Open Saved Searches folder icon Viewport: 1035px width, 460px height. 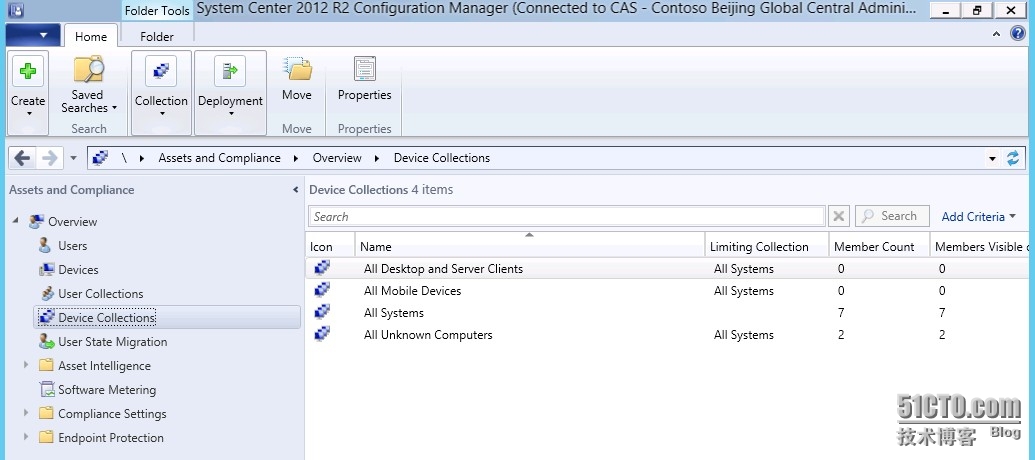tap(88, 70)
